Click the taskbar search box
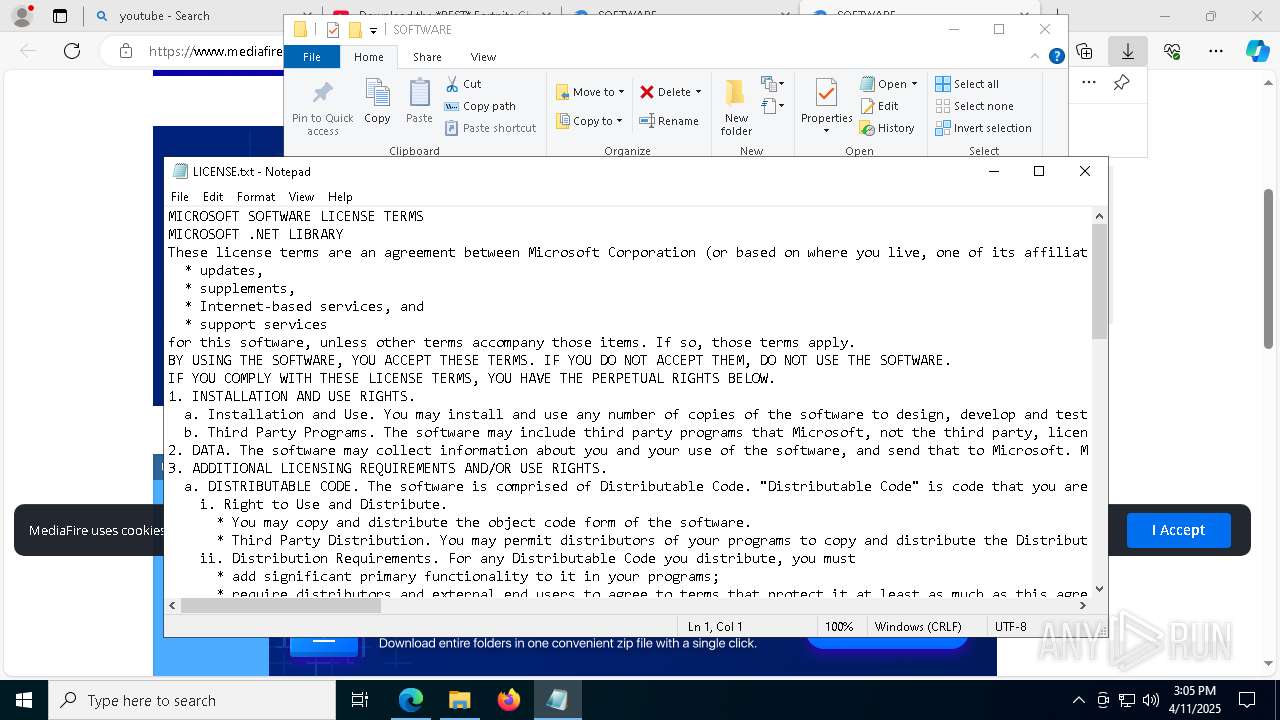This screenshot has width=1280, height=720. point(192,700)
